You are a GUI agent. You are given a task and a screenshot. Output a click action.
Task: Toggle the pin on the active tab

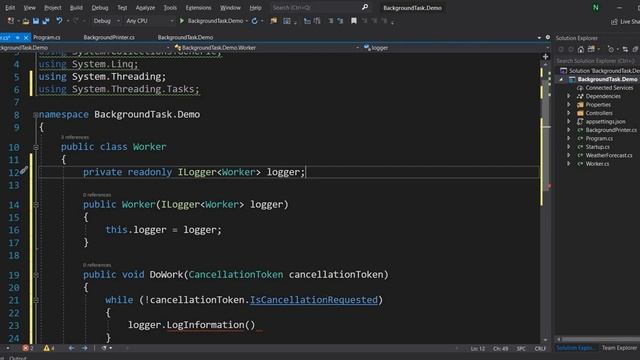(x=18, y=38)
